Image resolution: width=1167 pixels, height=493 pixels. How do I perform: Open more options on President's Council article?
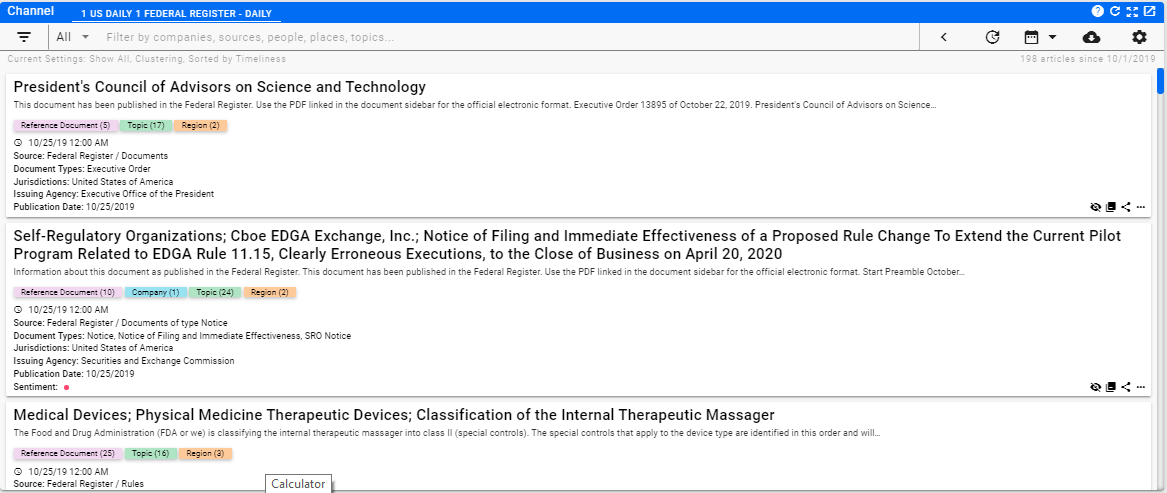pos(1141,207)
